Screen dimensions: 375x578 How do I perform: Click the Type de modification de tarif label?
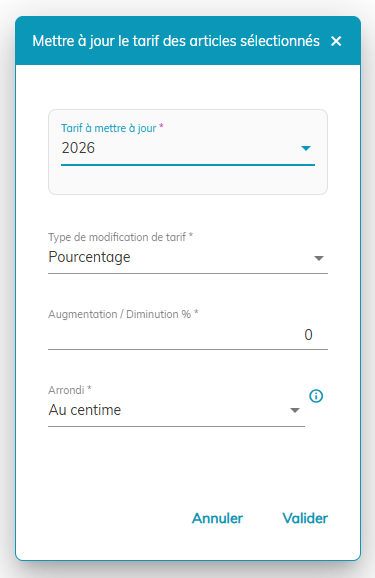pos(121,237)
